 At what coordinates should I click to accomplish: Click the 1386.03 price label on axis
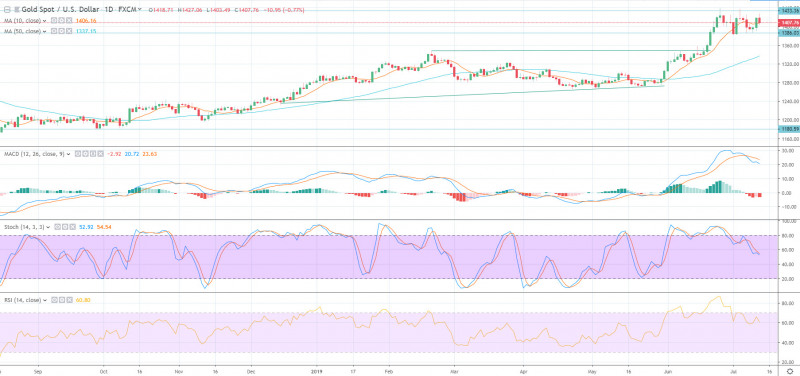[x=789, y=33]
